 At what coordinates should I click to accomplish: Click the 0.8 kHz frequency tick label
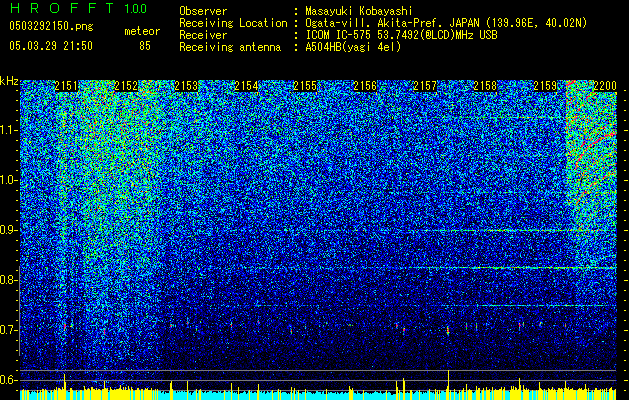[x=9, y=280]
